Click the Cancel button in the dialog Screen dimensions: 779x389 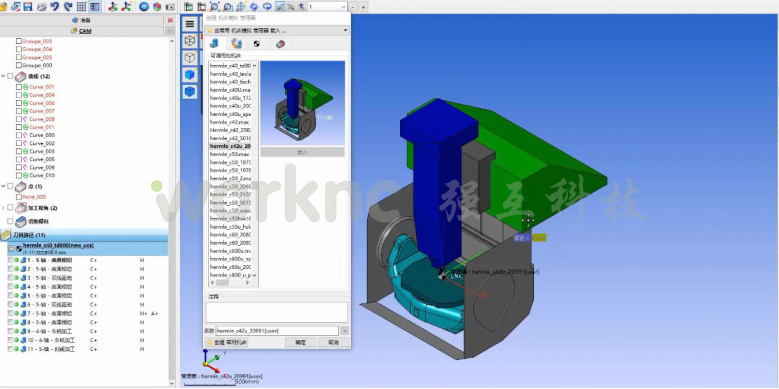(x=333, y=342)
